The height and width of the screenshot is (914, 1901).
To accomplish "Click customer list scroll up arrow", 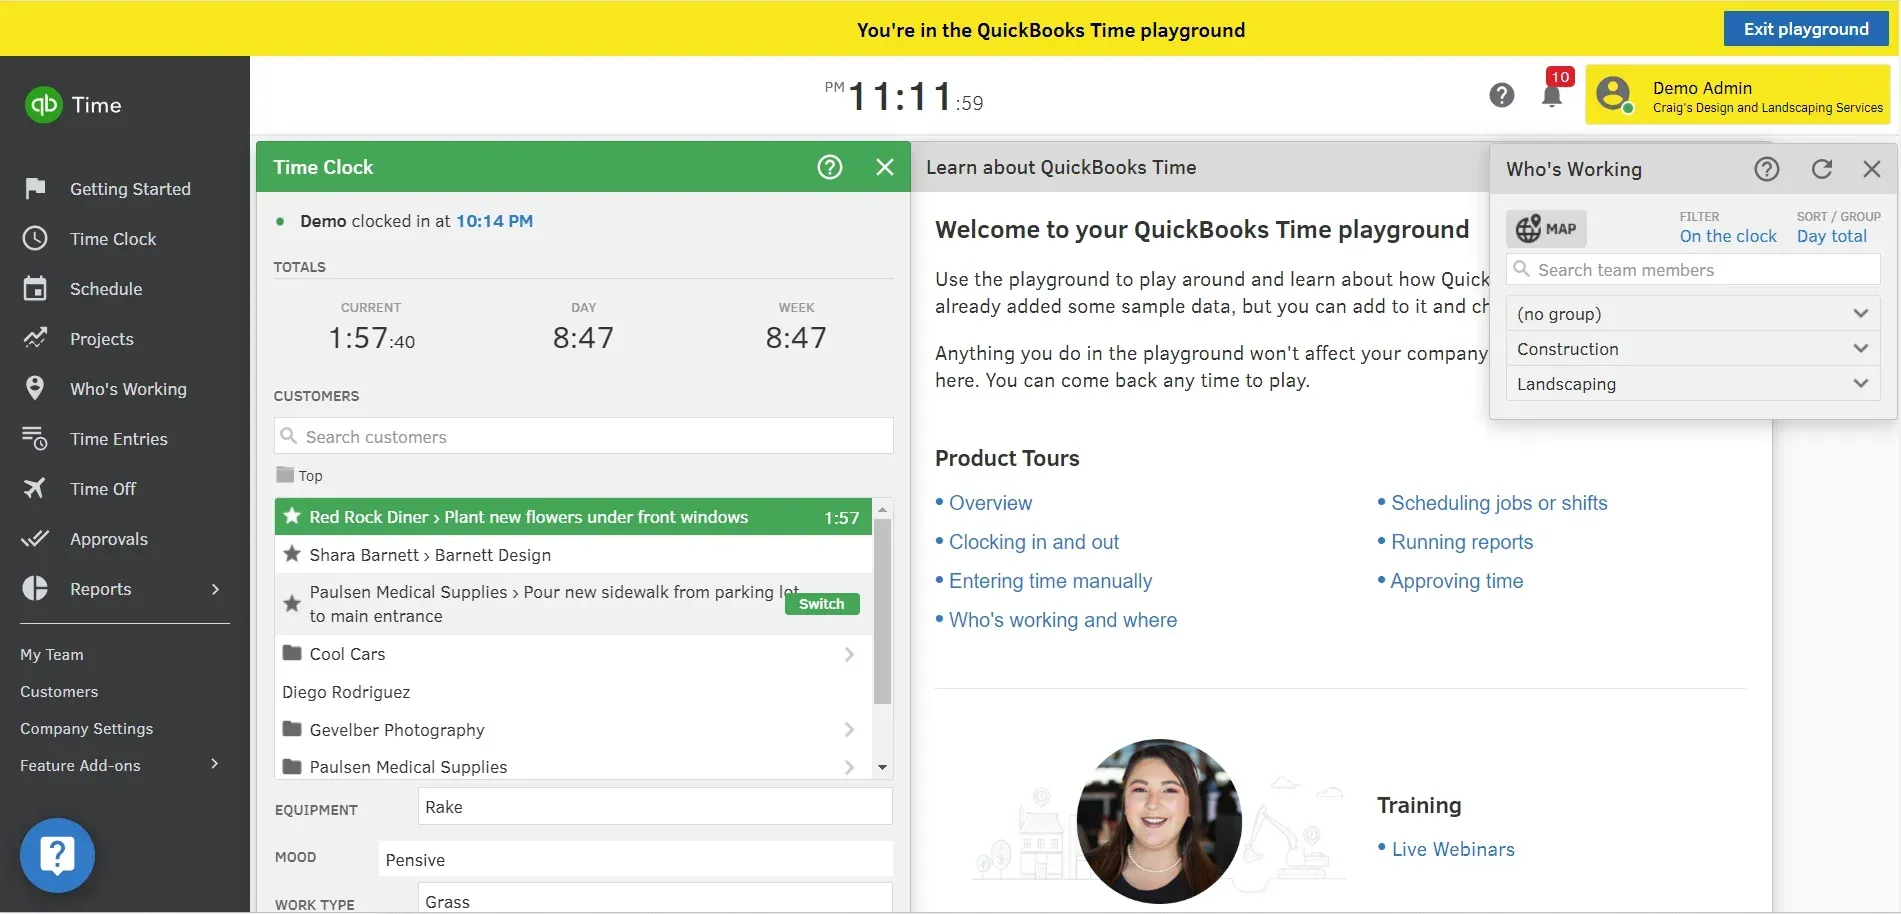I will pos(882,509).
